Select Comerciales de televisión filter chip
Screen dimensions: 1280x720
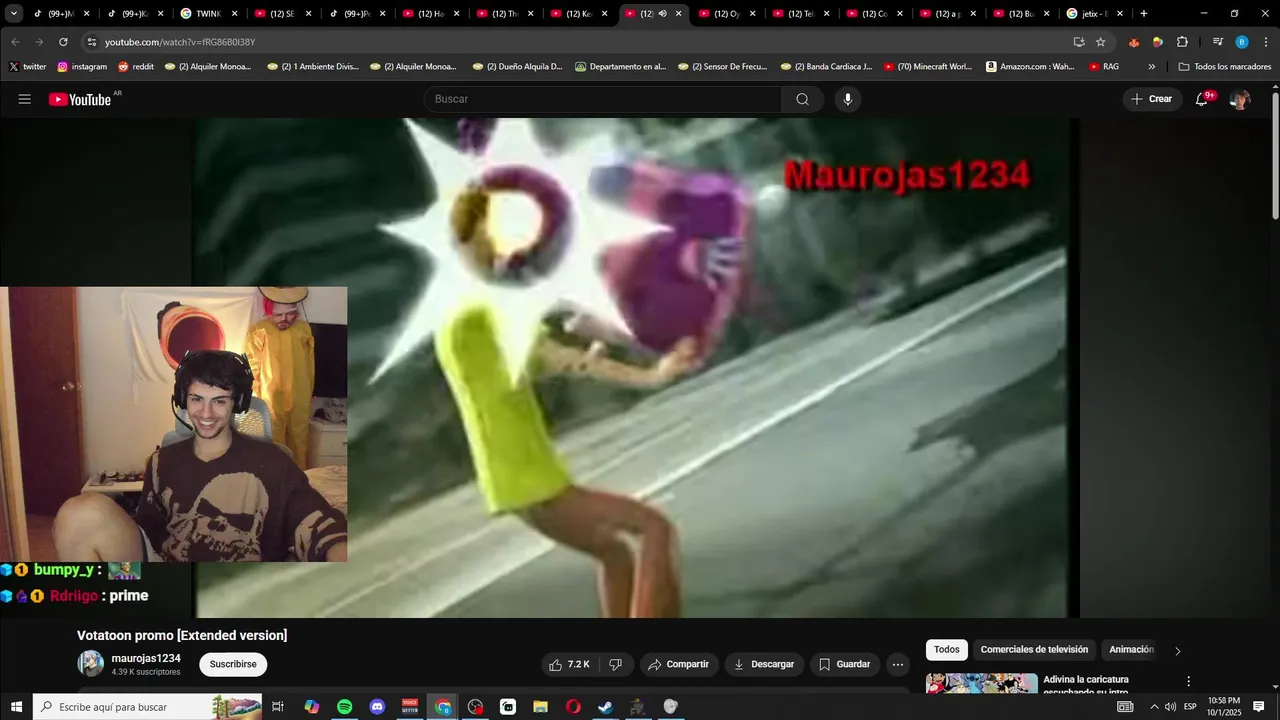point(1034,650)
